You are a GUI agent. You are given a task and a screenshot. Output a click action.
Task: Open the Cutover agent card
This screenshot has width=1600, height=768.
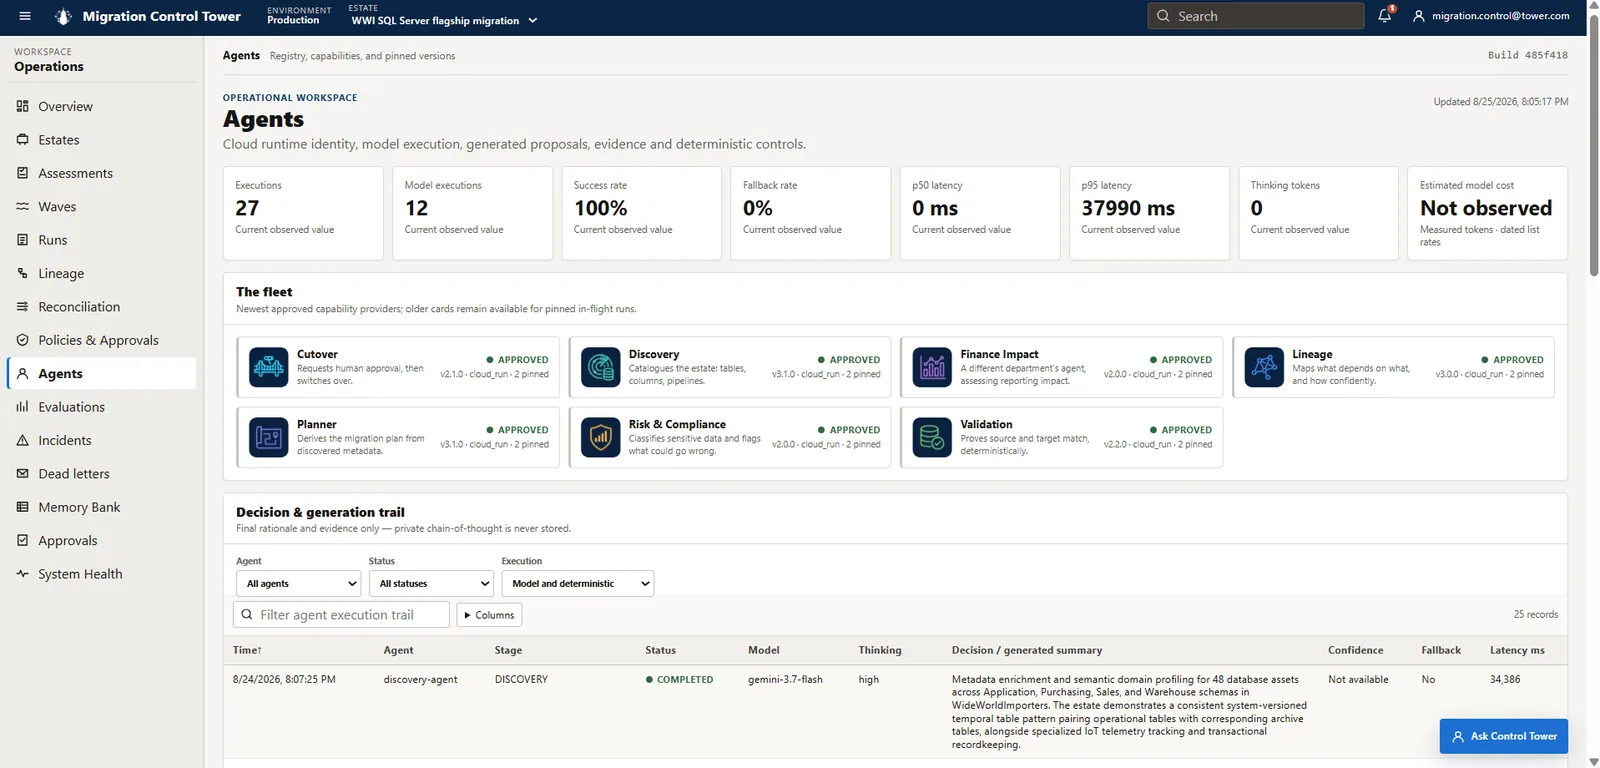pyautogui.click(x=398, y=367)
